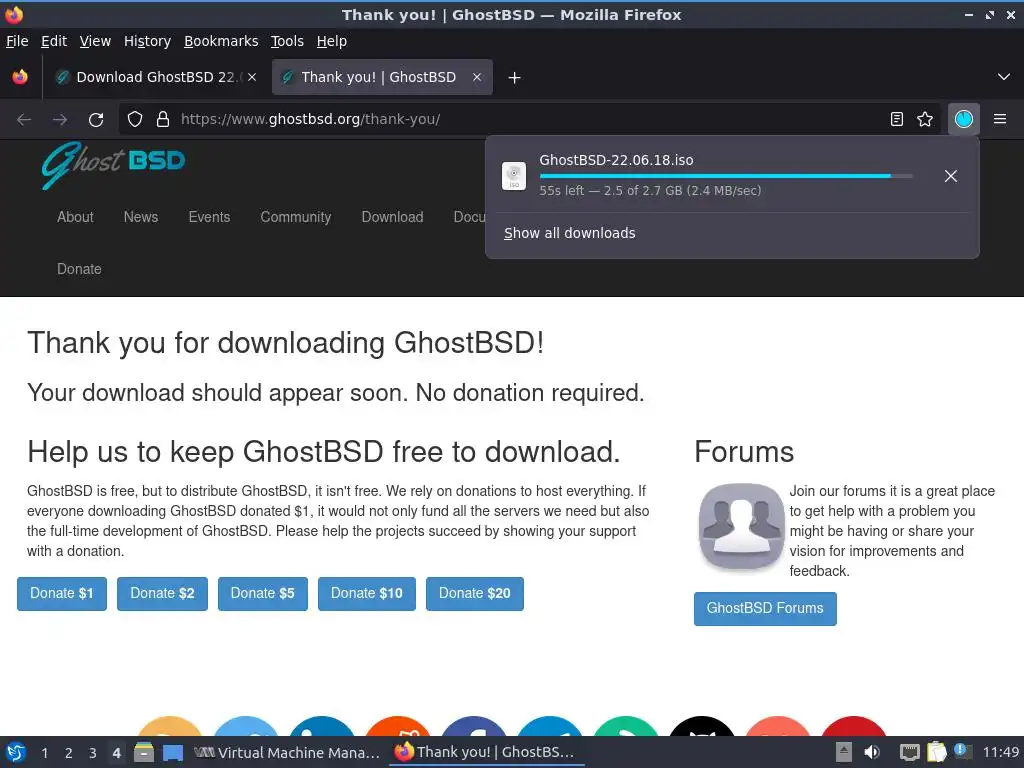This screenshot has height=768, width=1024.
Task: Bookmark this page with star
Action: point(925,119)
